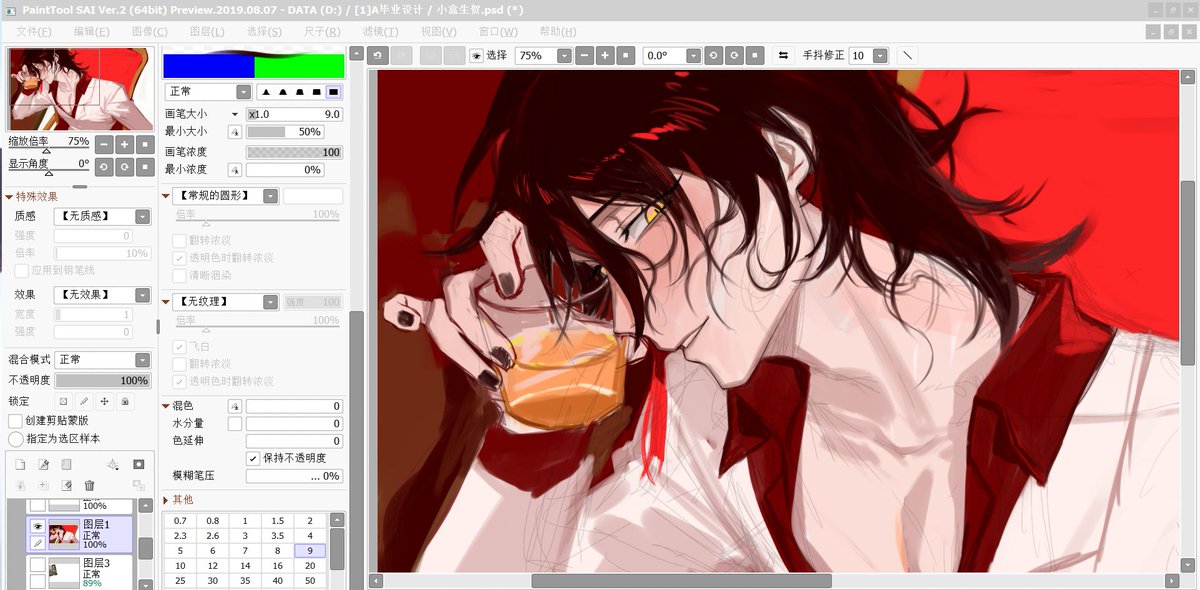Select the flat hard brush edge shape

(333, 92)
